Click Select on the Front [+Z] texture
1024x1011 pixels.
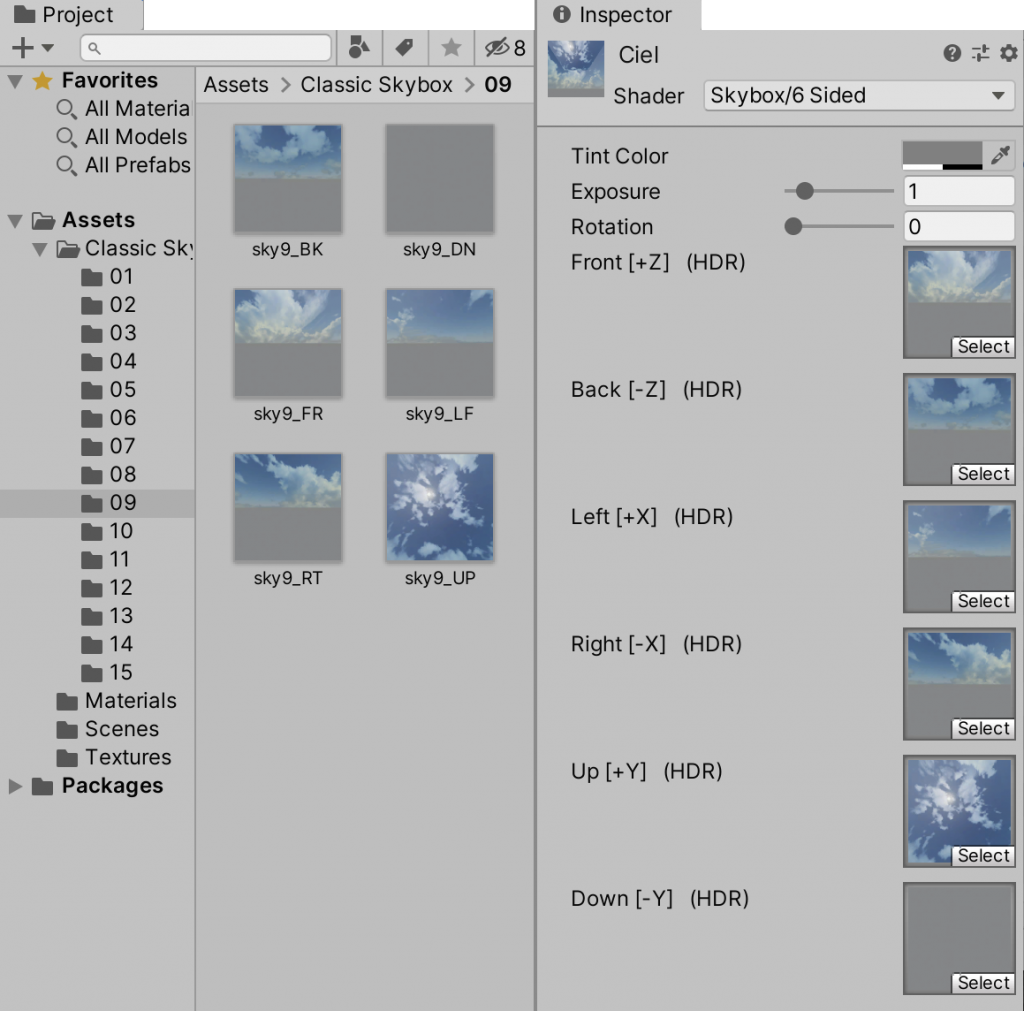click(x=983, y=347)
